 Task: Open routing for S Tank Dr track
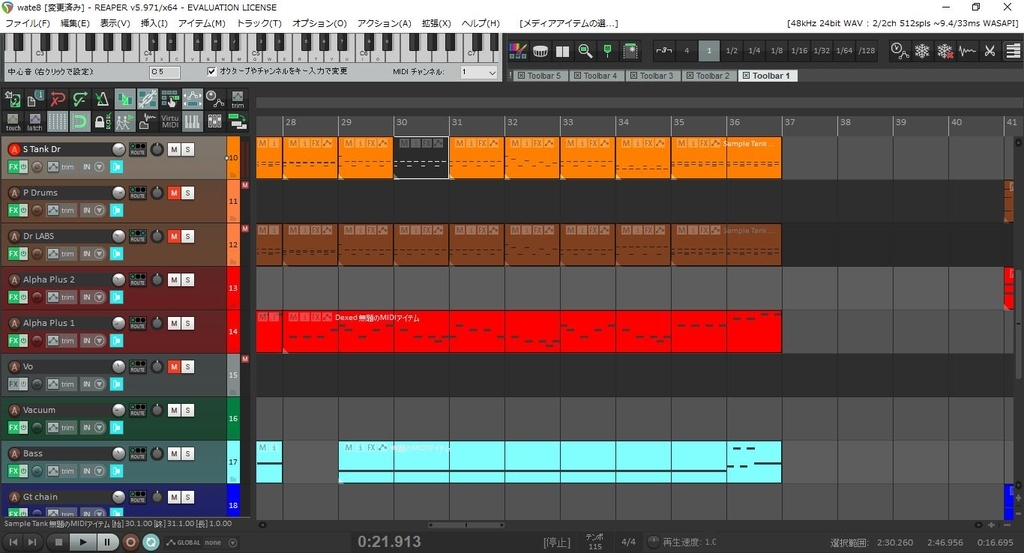137,149
